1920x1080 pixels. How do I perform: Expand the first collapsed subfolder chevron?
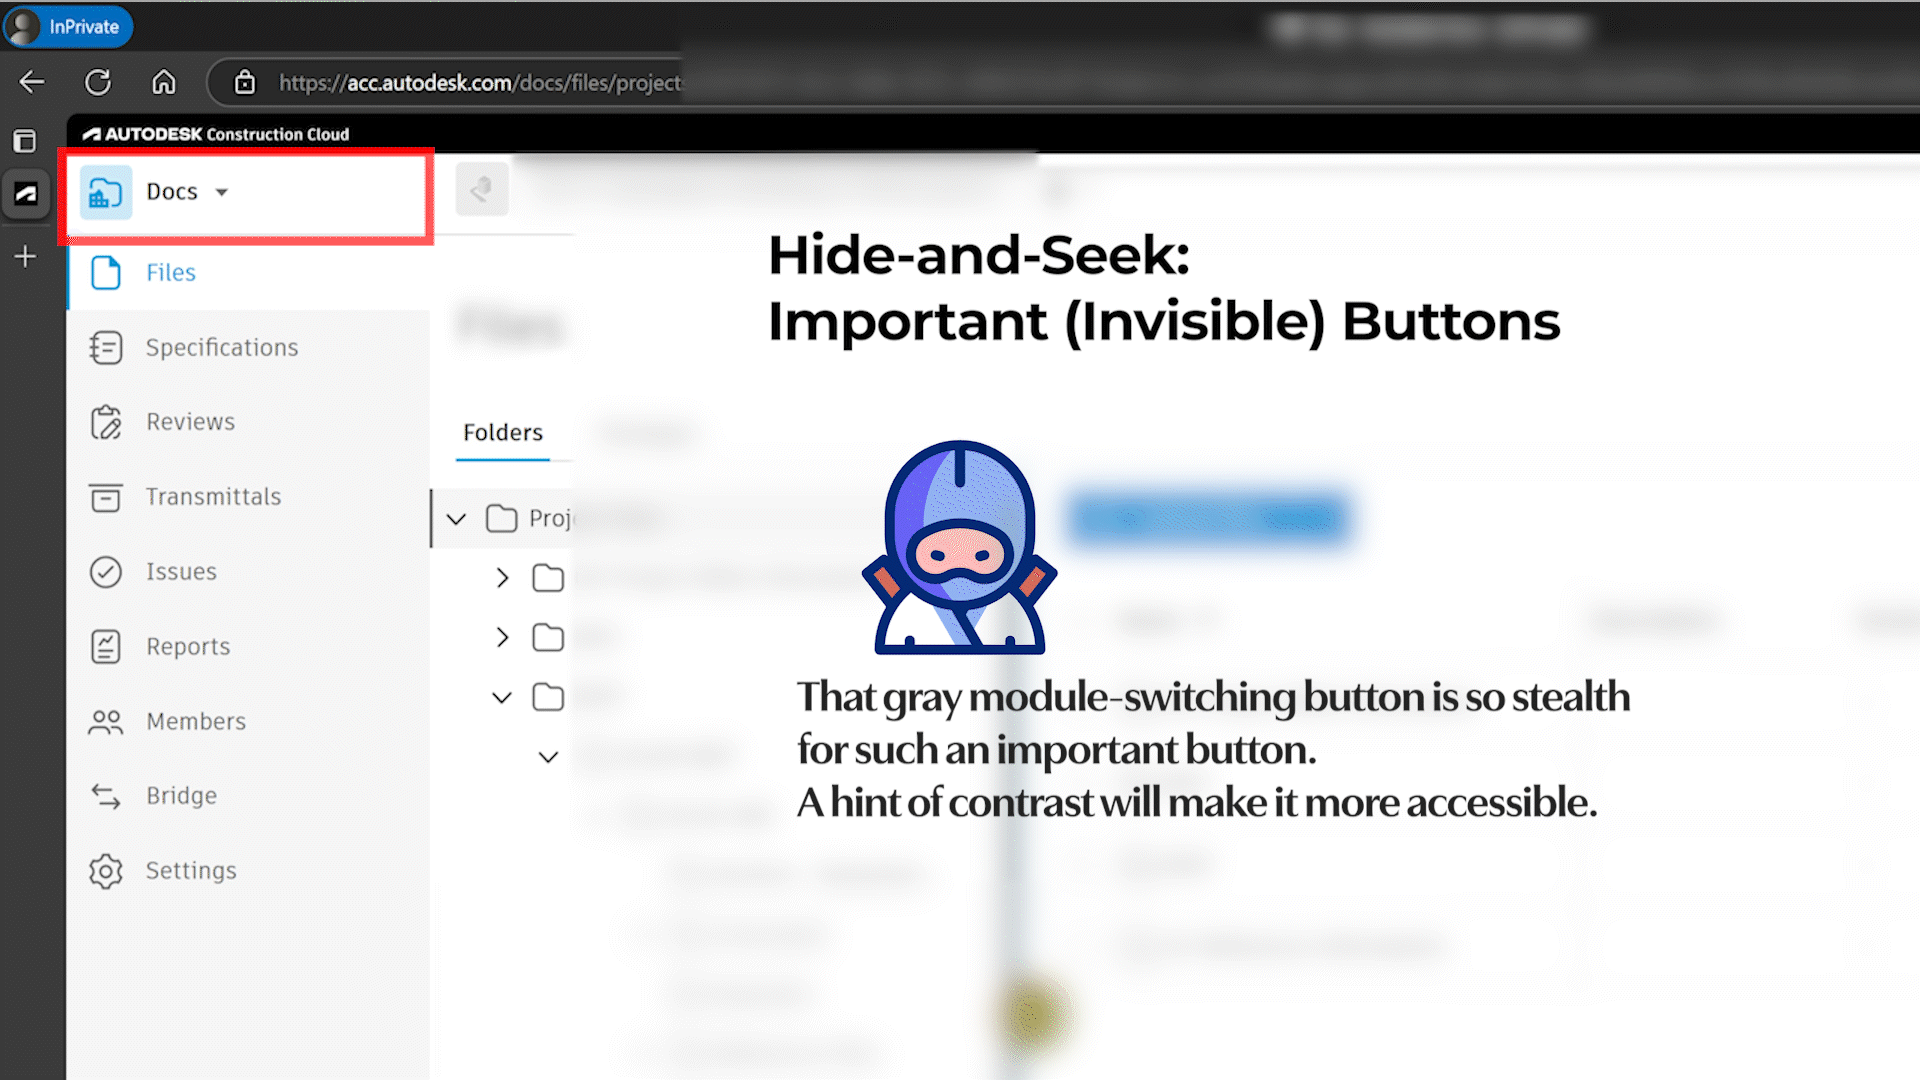(x=502, y=578)
